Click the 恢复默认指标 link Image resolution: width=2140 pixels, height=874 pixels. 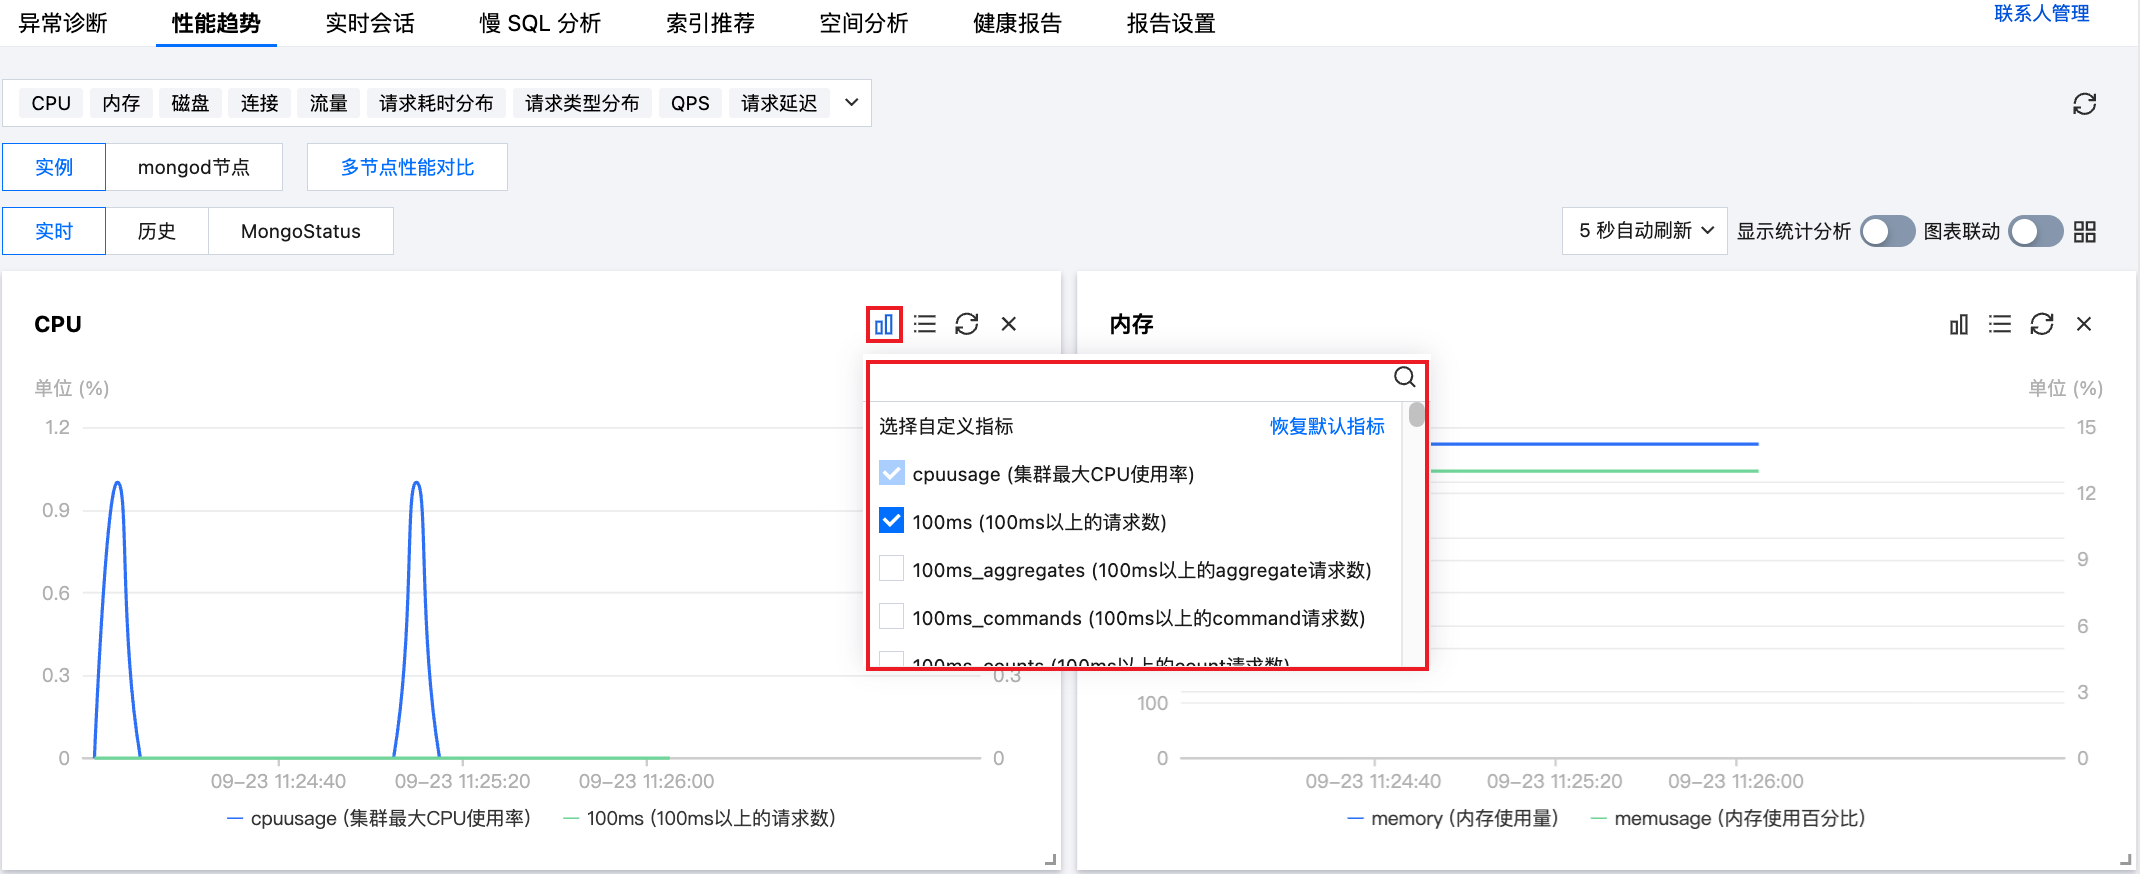(x=1327, y=426)
